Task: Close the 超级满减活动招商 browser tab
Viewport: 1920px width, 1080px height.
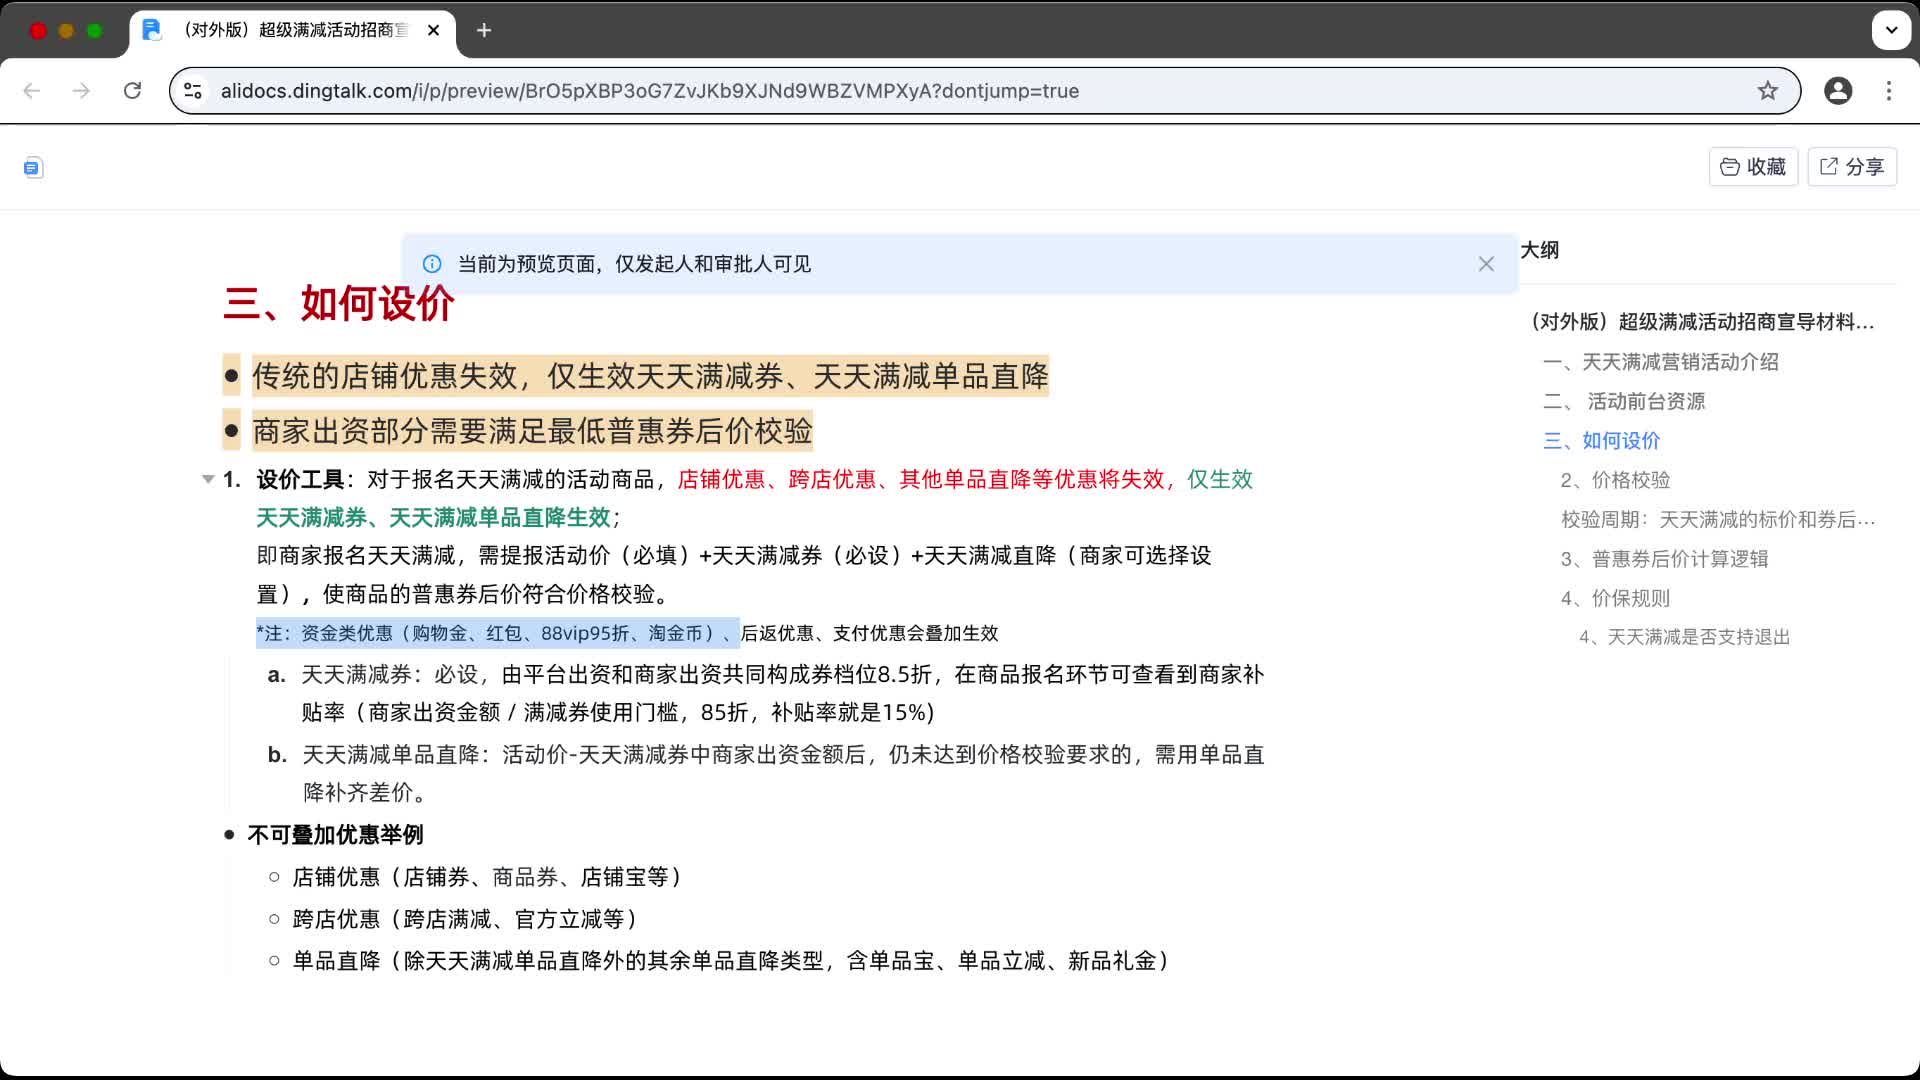Action: pos(433,30)
